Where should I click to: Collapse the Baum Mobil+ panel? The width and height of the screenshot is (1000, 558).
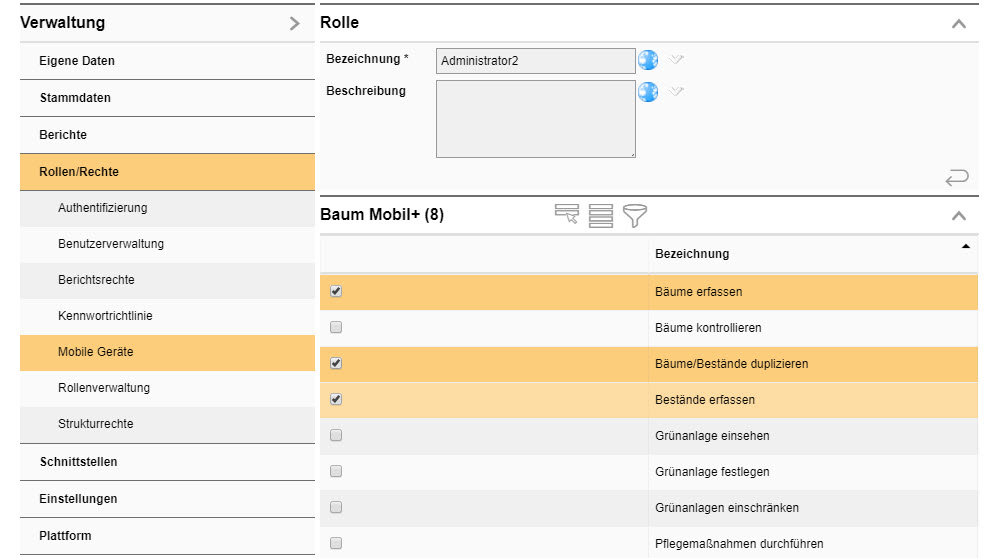[959, 216]
